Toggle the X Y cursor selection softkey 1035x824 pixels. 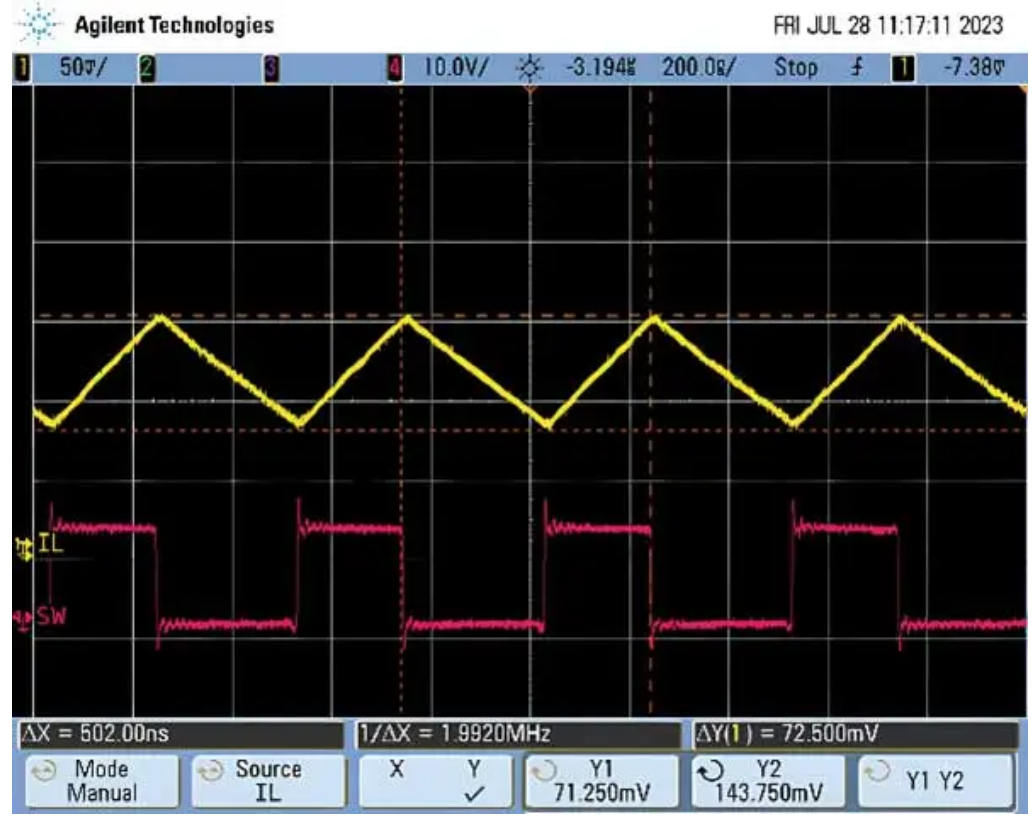pos(435,781)
